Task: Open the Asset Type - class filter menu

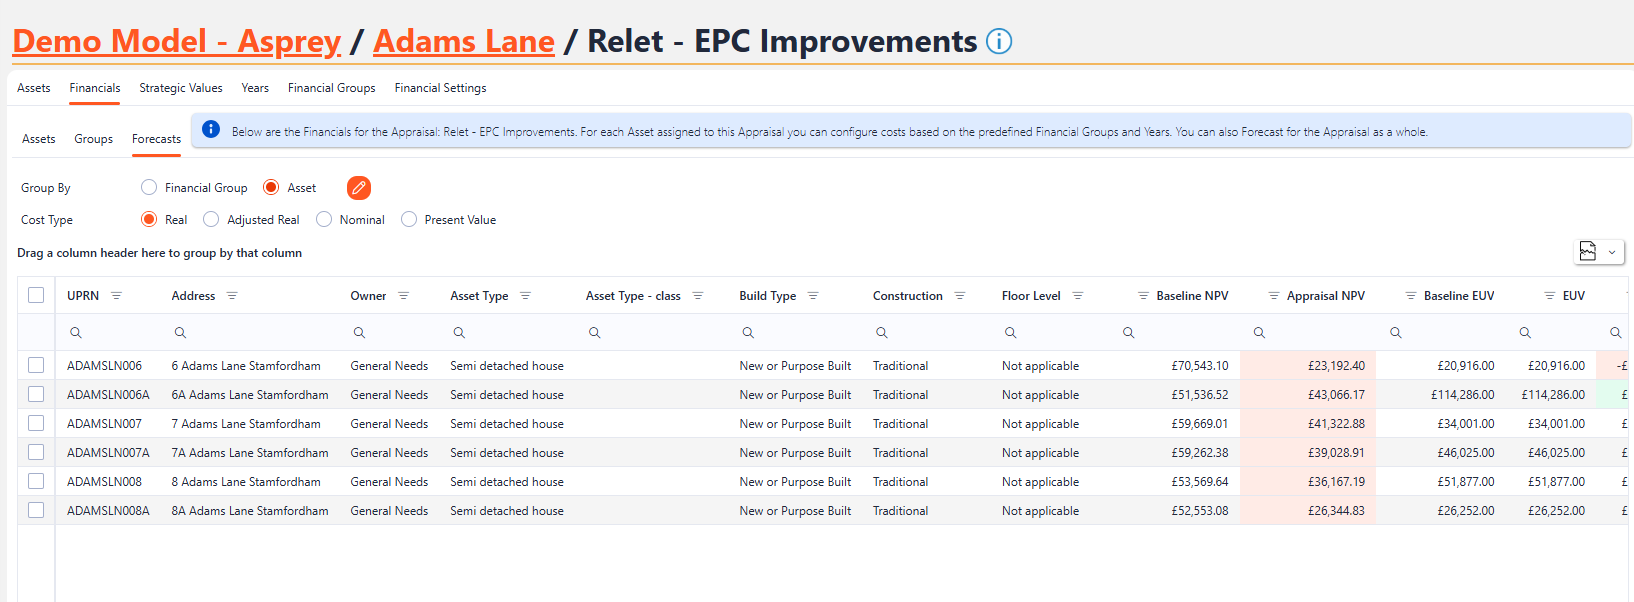Action: pos(698,296)
